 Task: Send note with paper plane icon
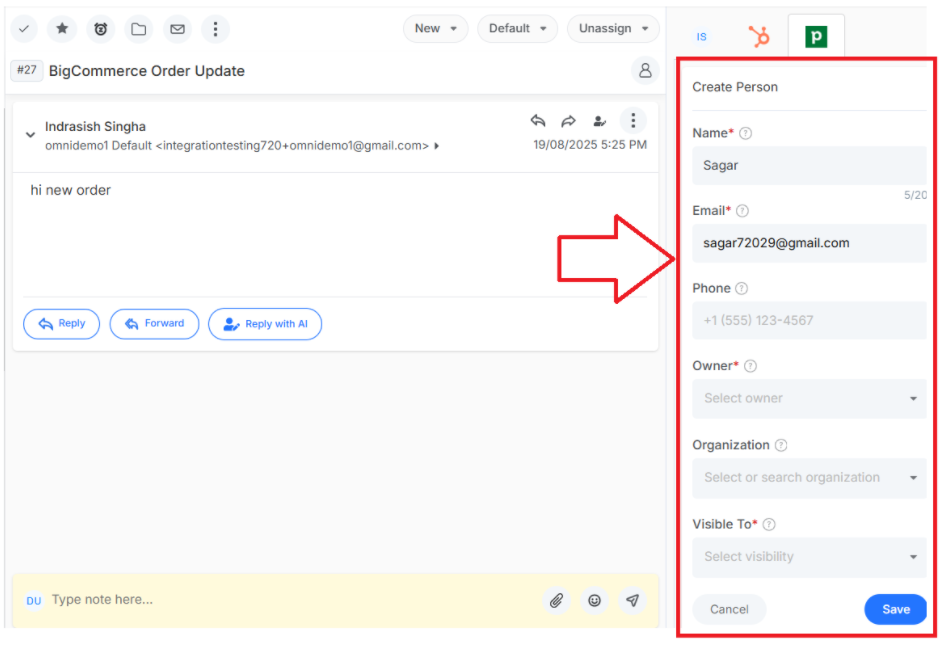coord(632,600)
